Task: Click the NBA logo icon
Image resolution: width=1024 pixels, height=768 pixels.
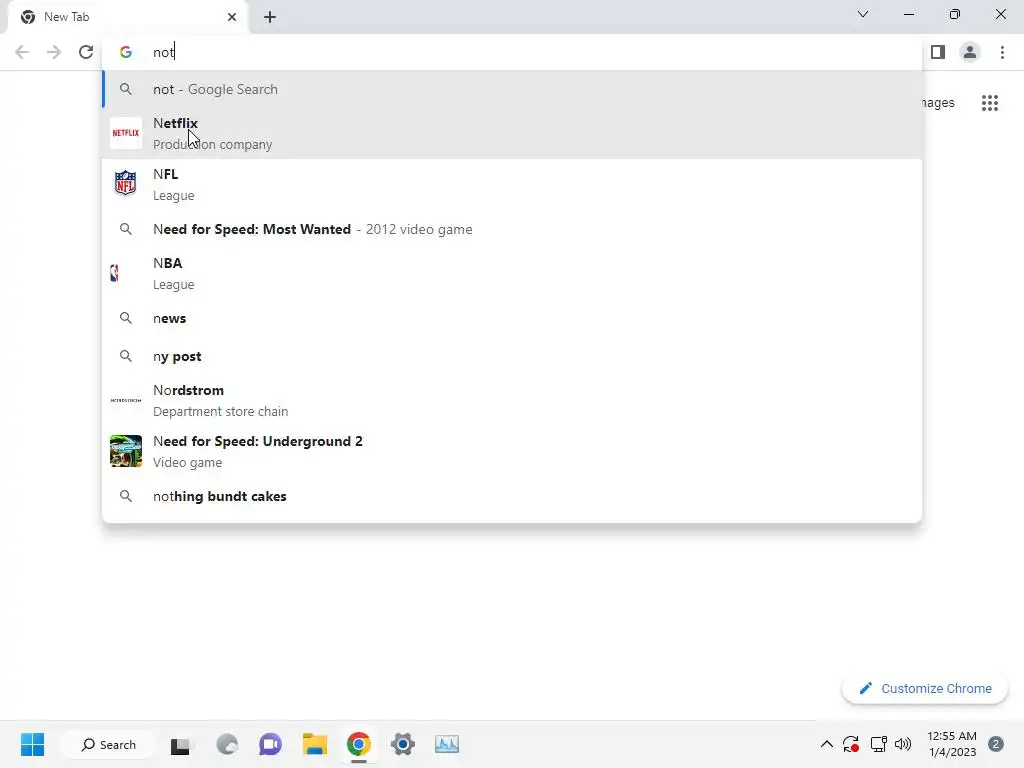Action: [115, 273]
